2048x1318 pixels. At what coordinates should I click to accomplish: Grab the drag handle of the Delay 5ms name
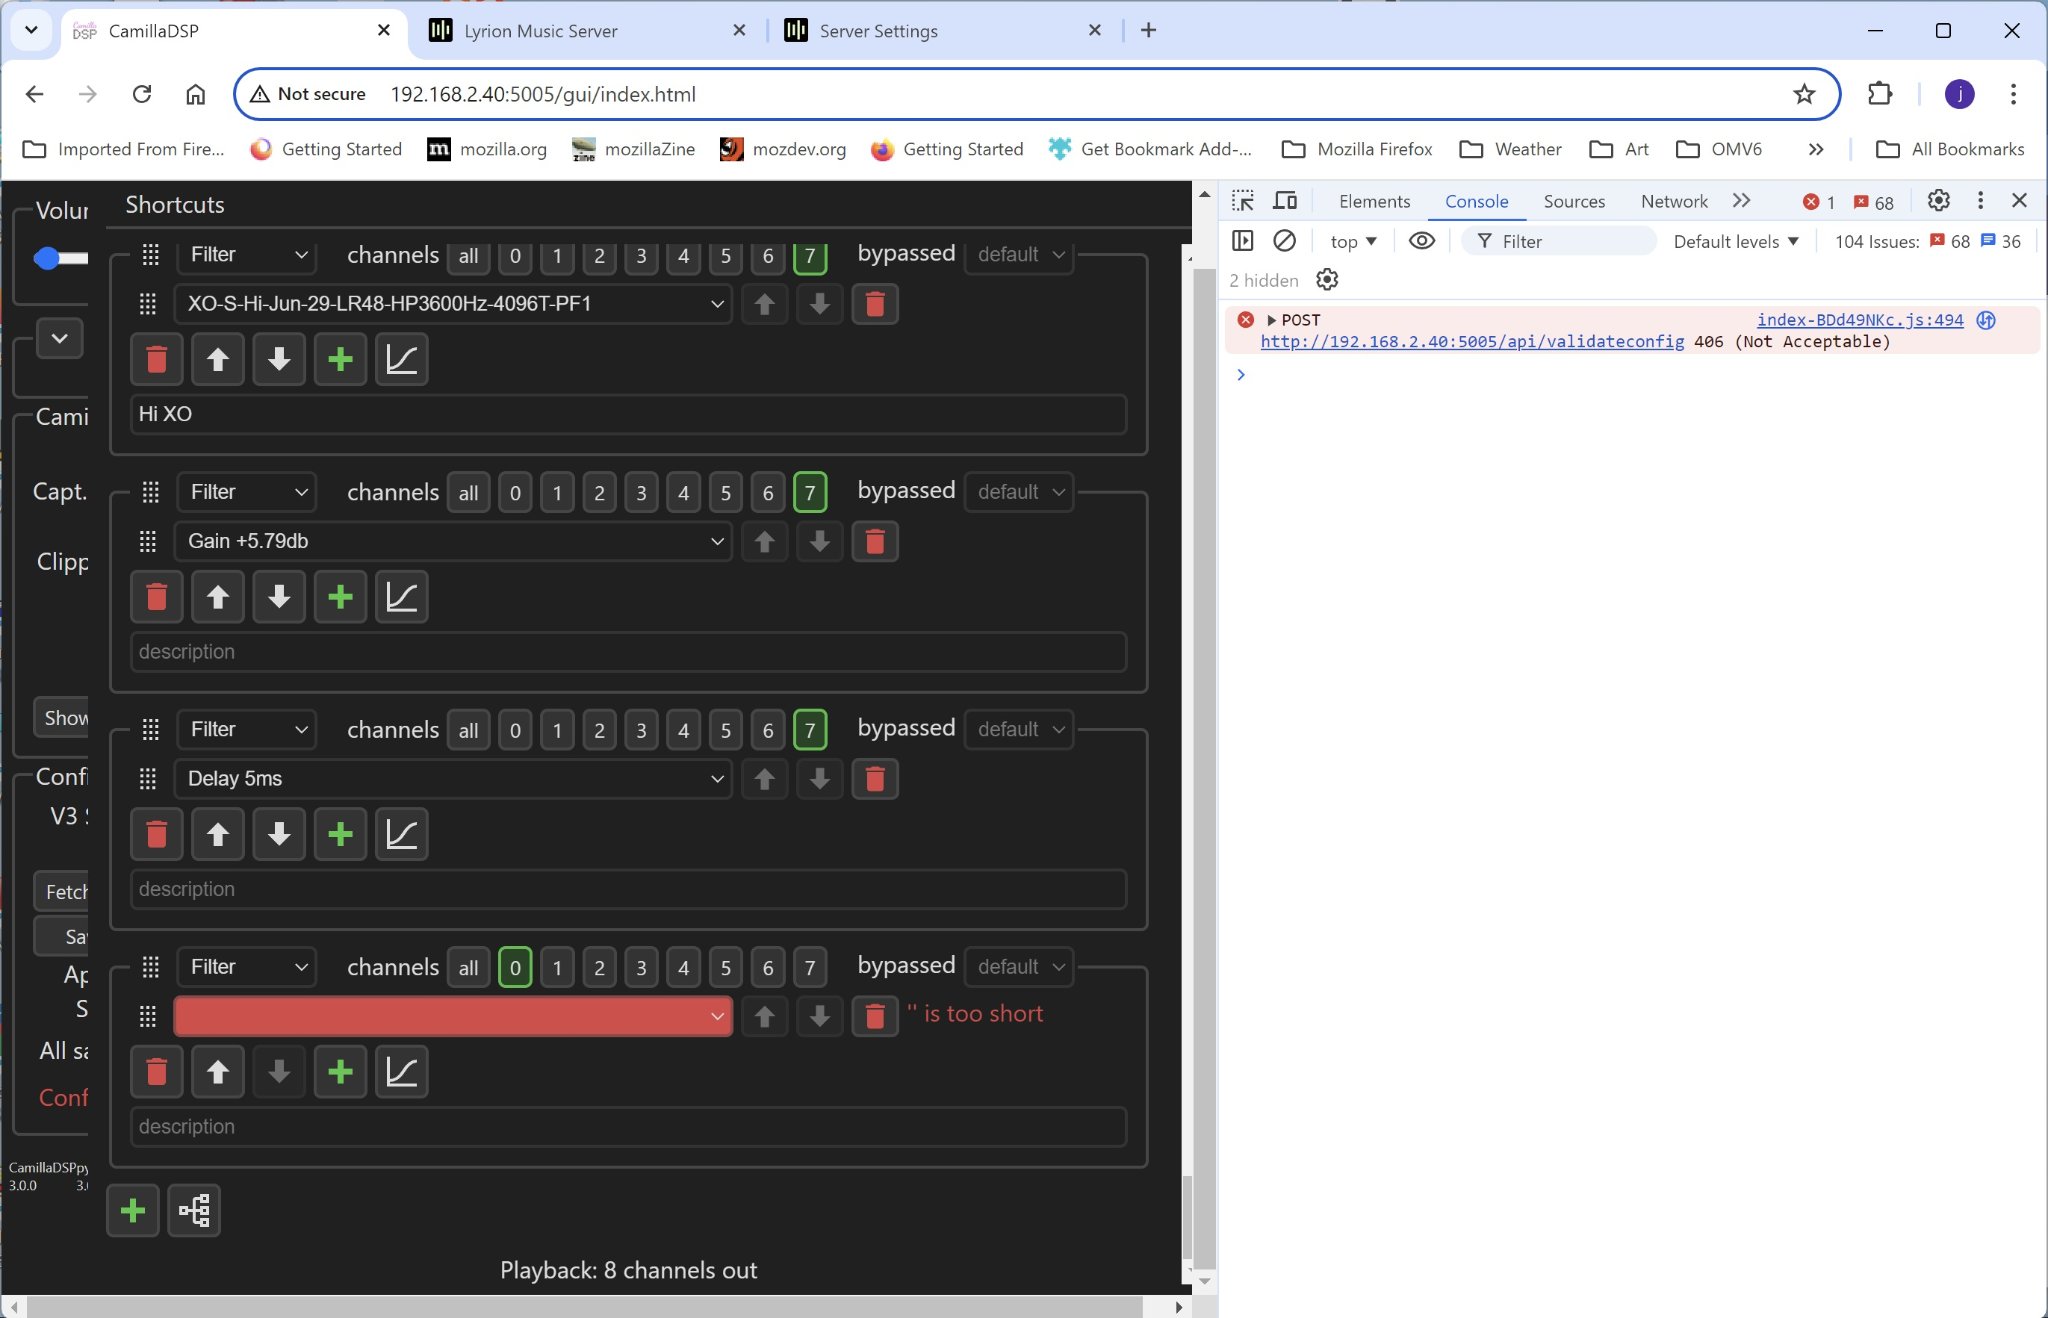click(x=148, y=779)
